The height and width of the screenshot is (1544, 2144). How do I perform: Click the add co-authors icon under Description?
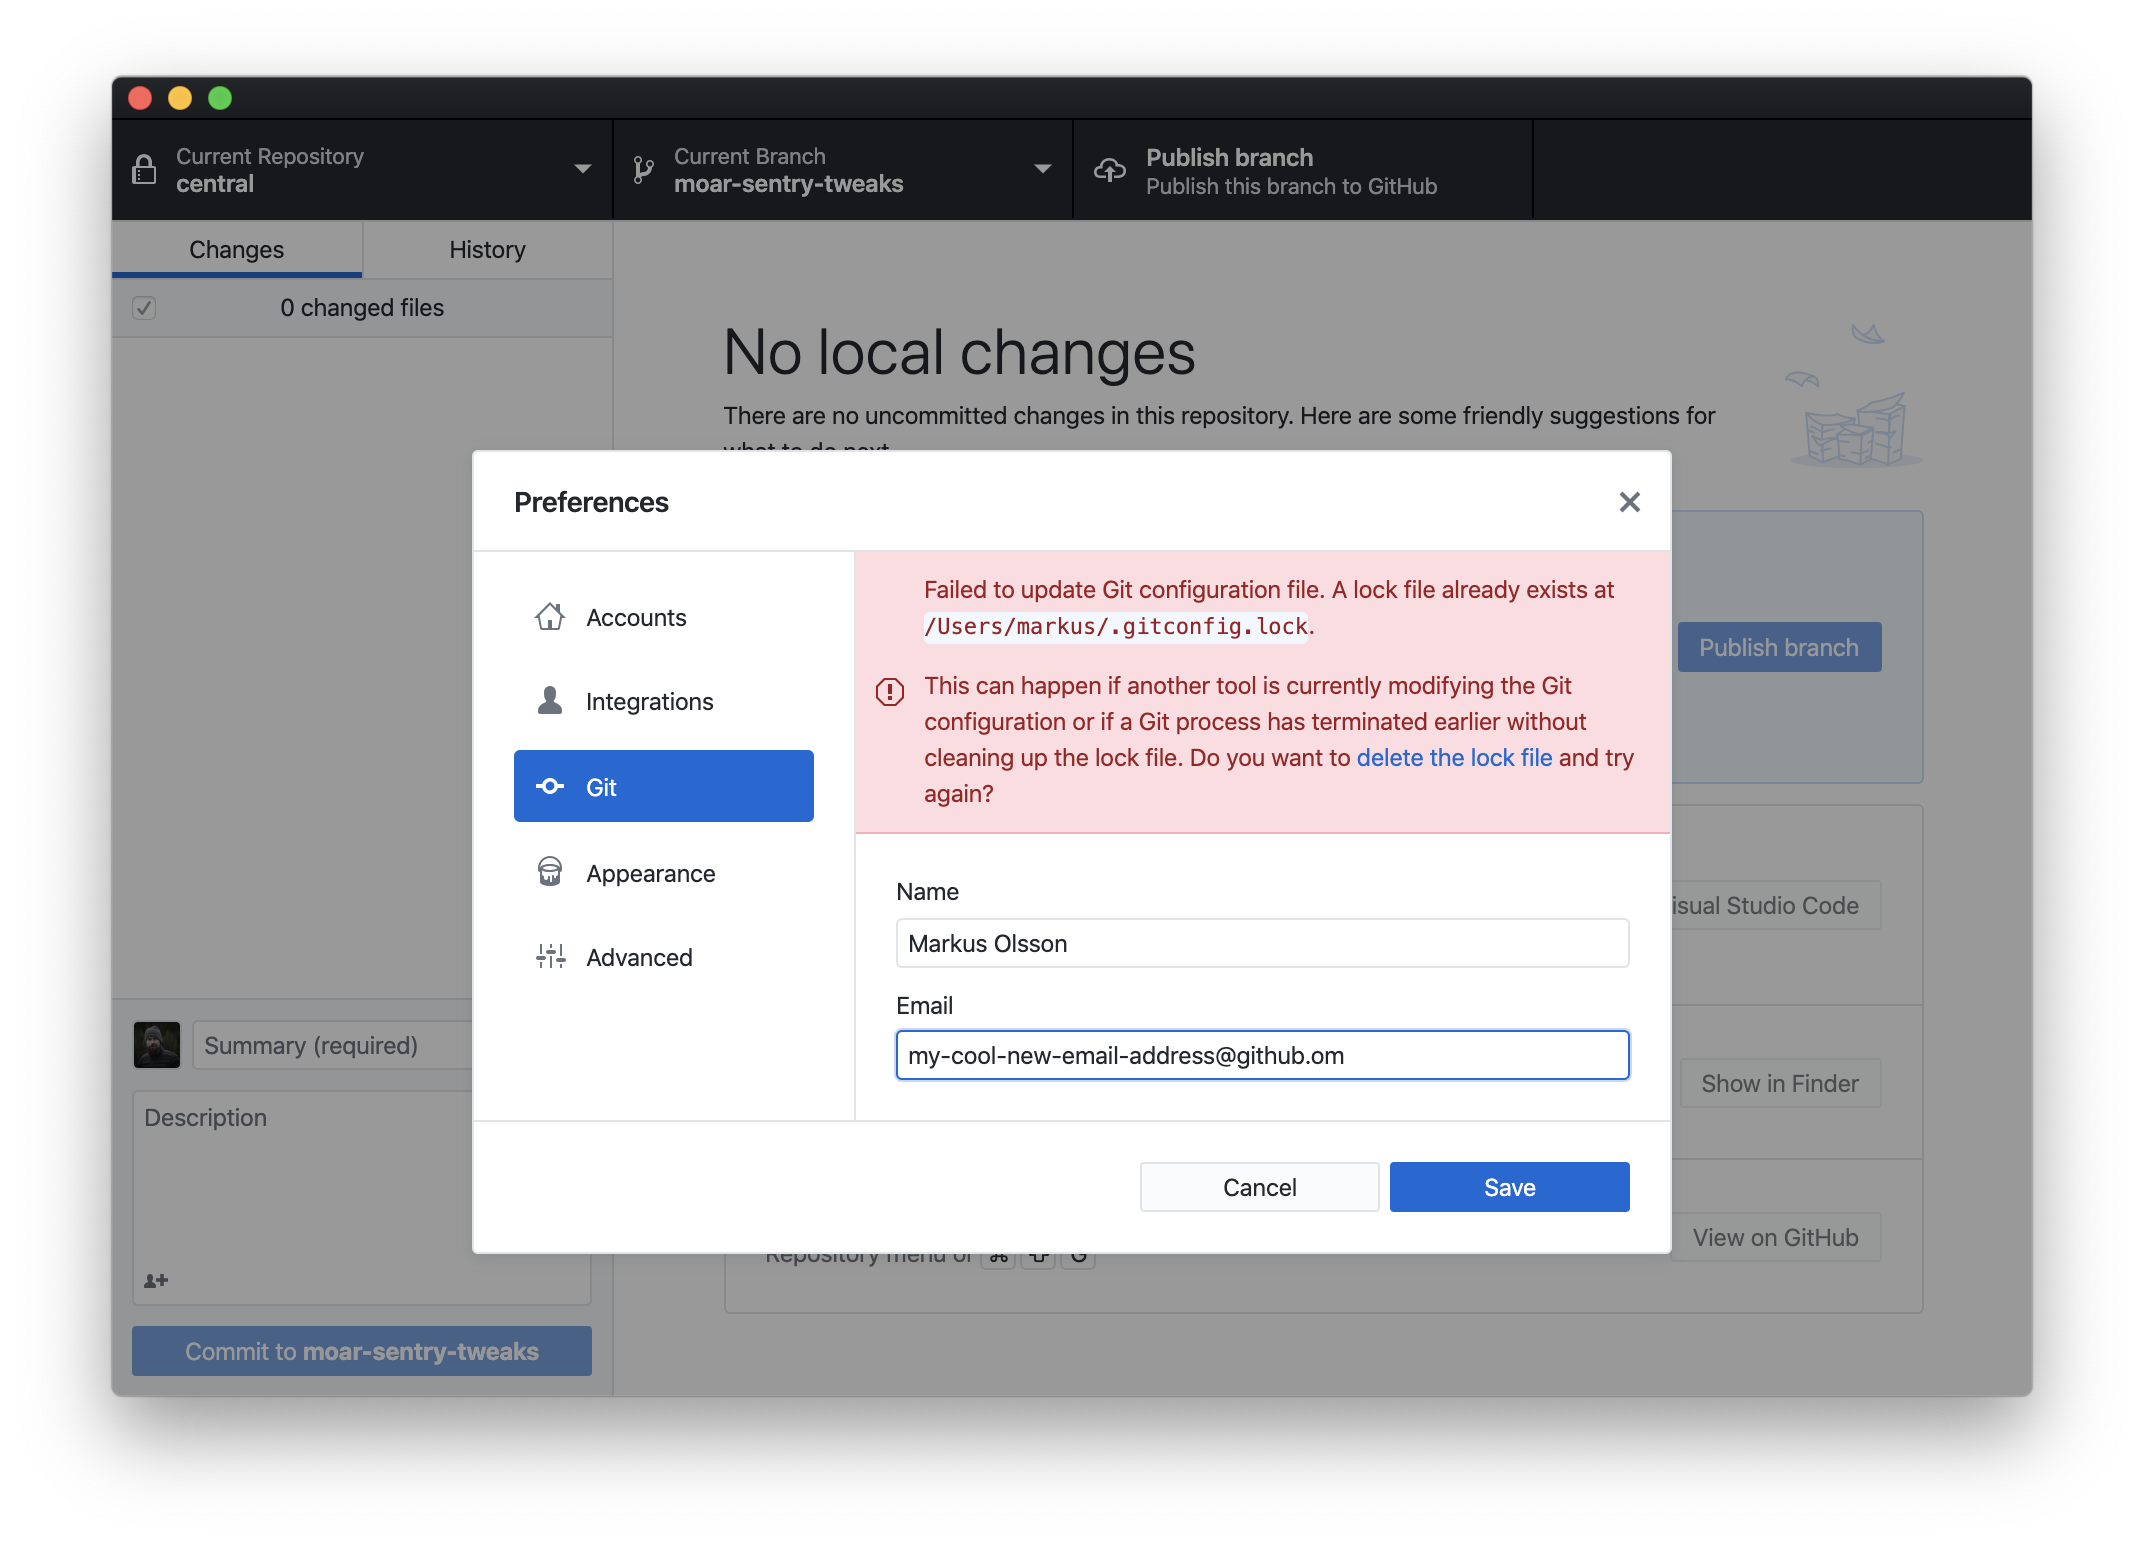[156, 1281]
